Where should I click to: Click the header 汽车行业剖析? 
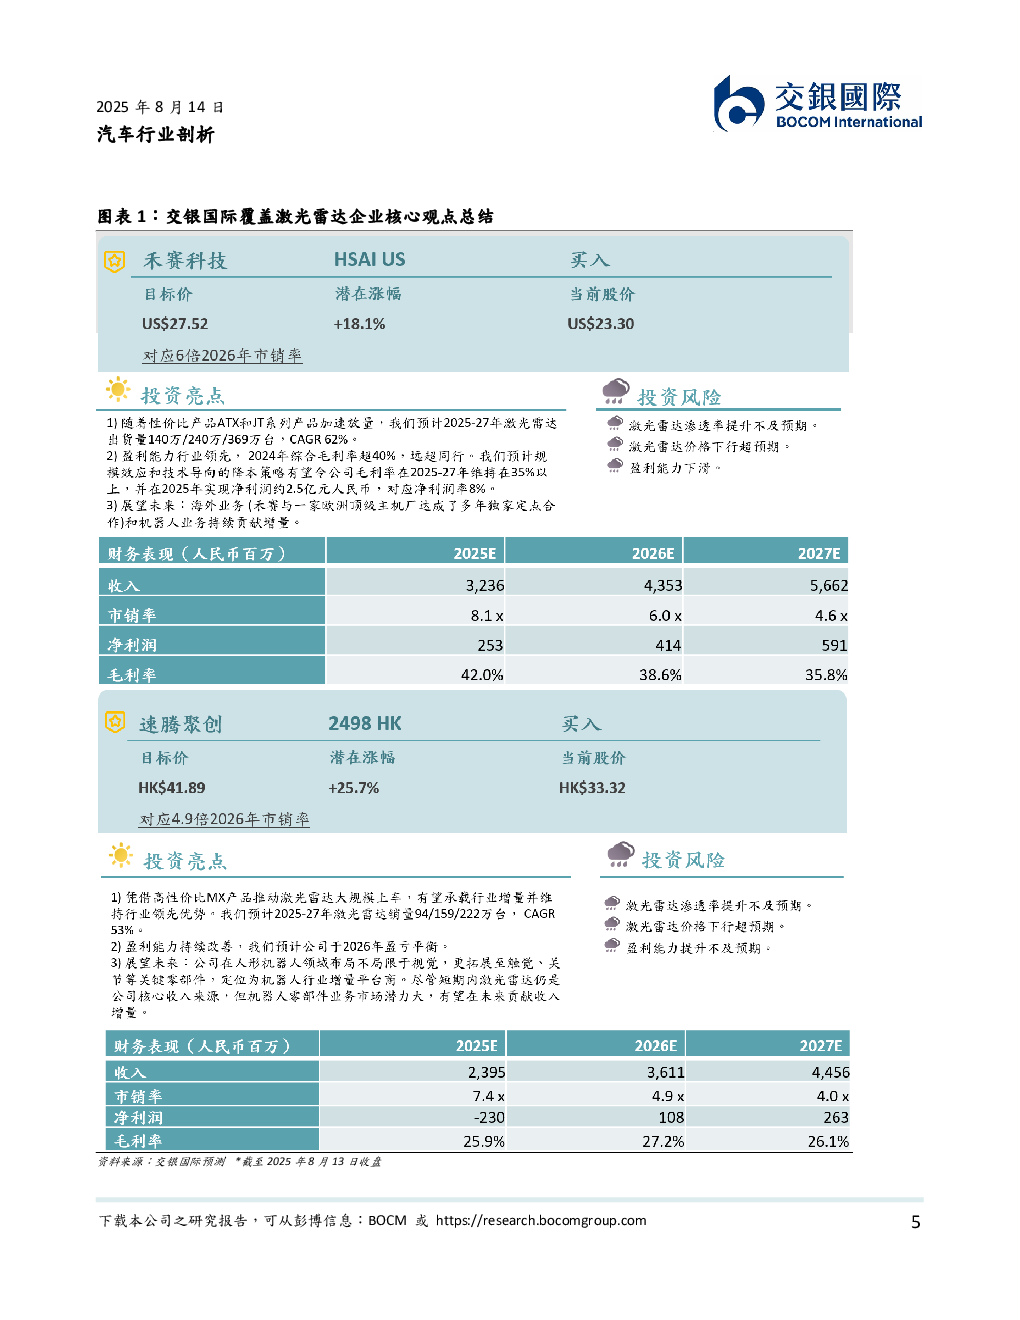click(x=155, y=135)
